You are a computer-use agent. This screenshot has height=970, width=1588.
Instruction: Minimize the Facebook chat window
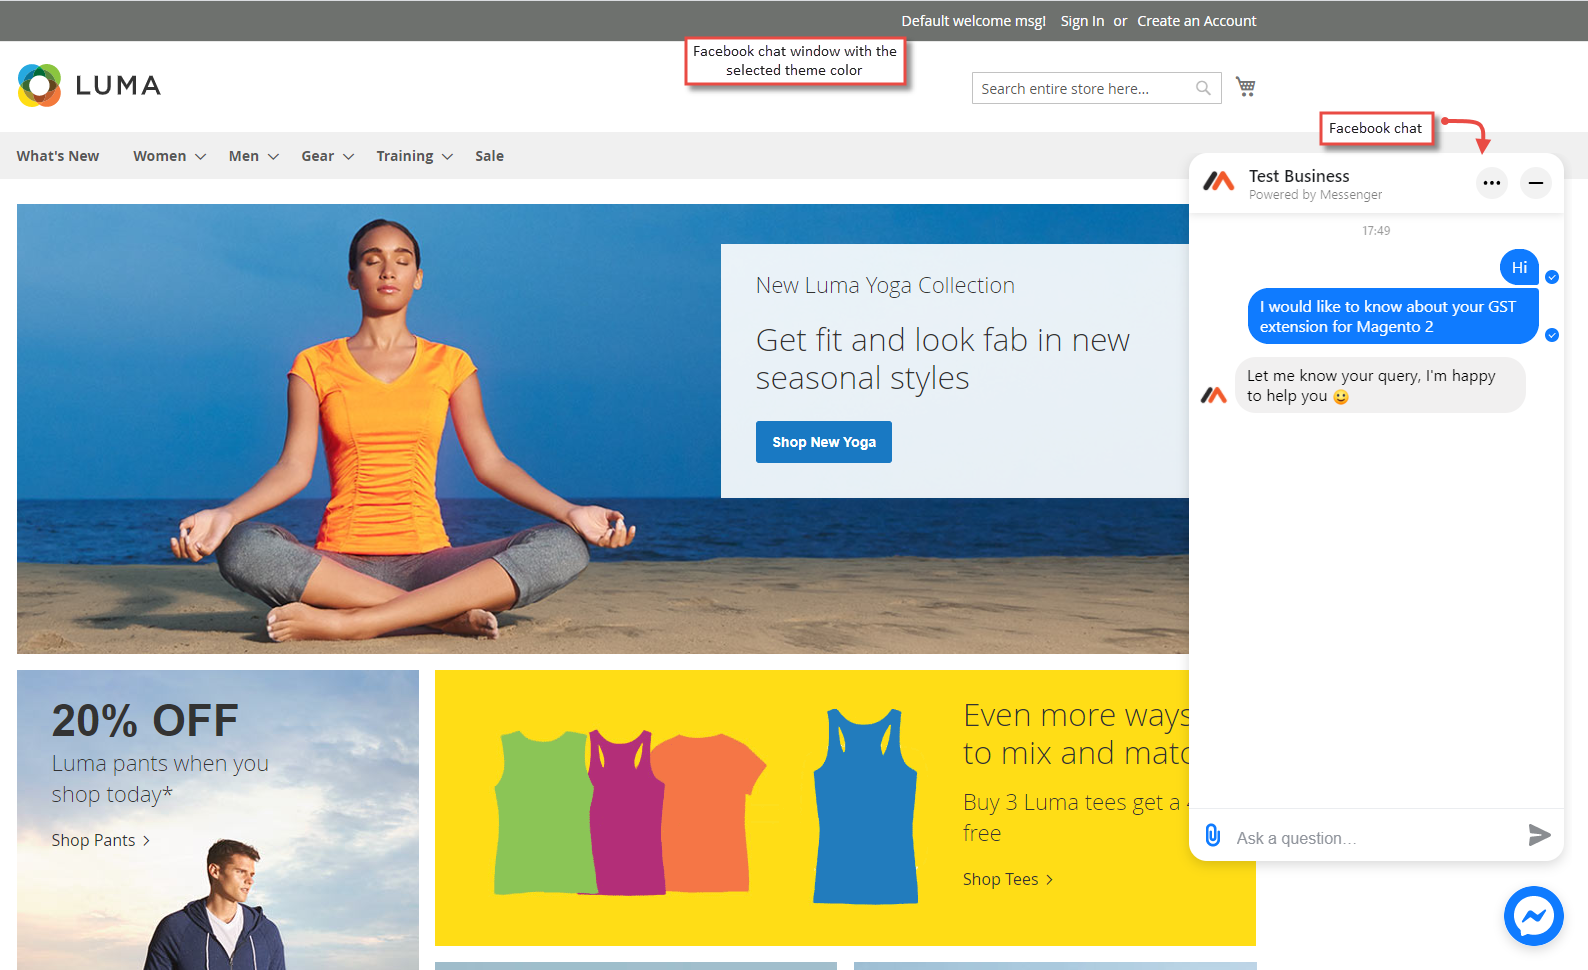(1536, 183)
